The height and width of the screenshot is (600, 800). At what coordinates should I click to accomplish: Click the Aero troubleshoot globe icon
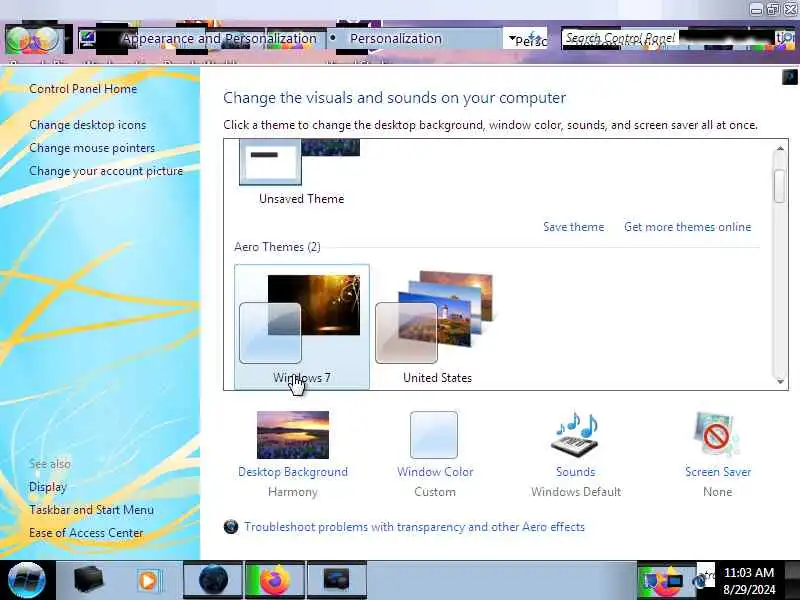[x=231, y=527]
